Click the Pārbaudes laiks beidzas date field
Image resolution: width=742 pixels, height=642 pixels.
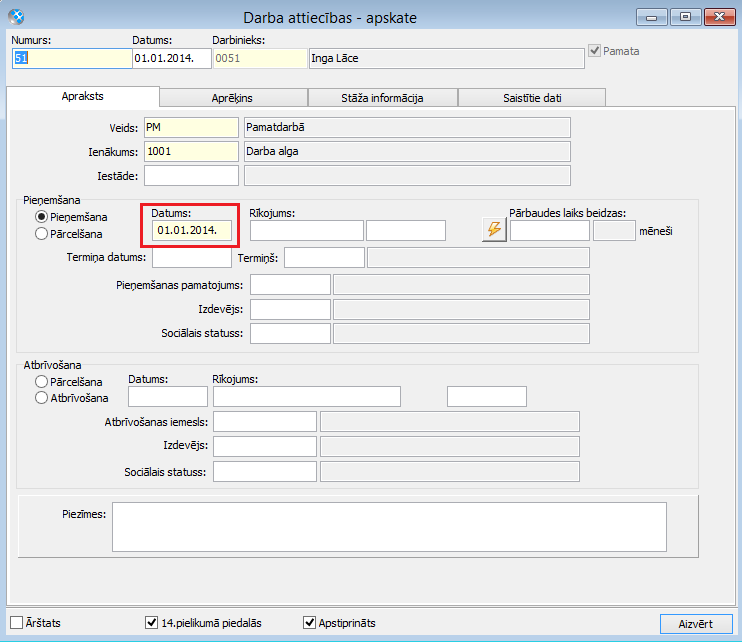[549, 231]
